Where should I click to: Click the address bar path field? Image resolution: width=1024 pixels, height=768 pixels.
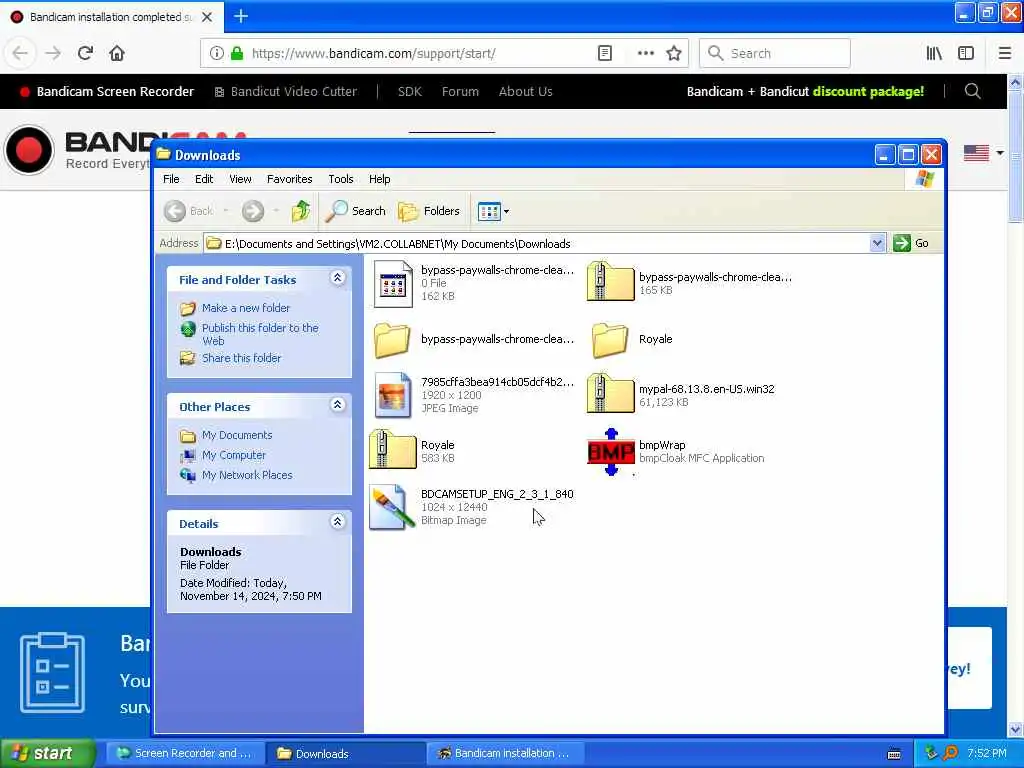coord(536,244)
